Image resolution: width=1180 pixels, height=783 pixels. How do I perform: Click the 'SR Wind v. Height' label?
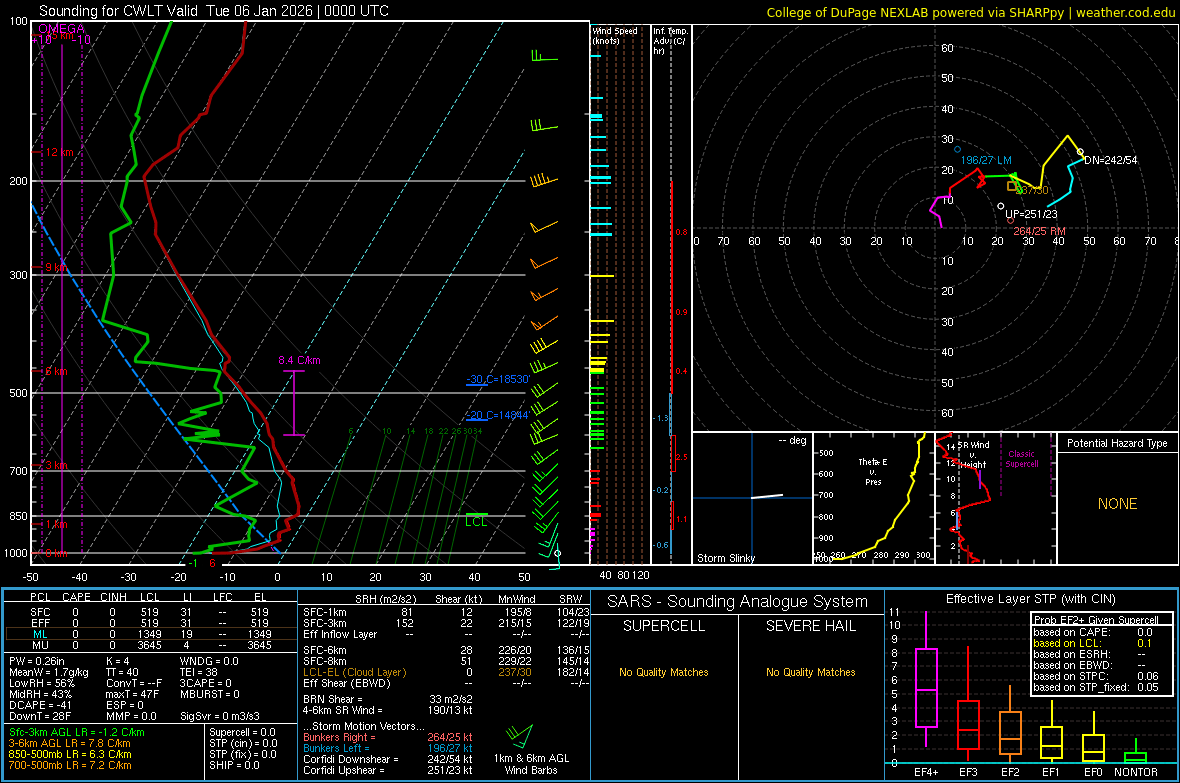[973, 455]
